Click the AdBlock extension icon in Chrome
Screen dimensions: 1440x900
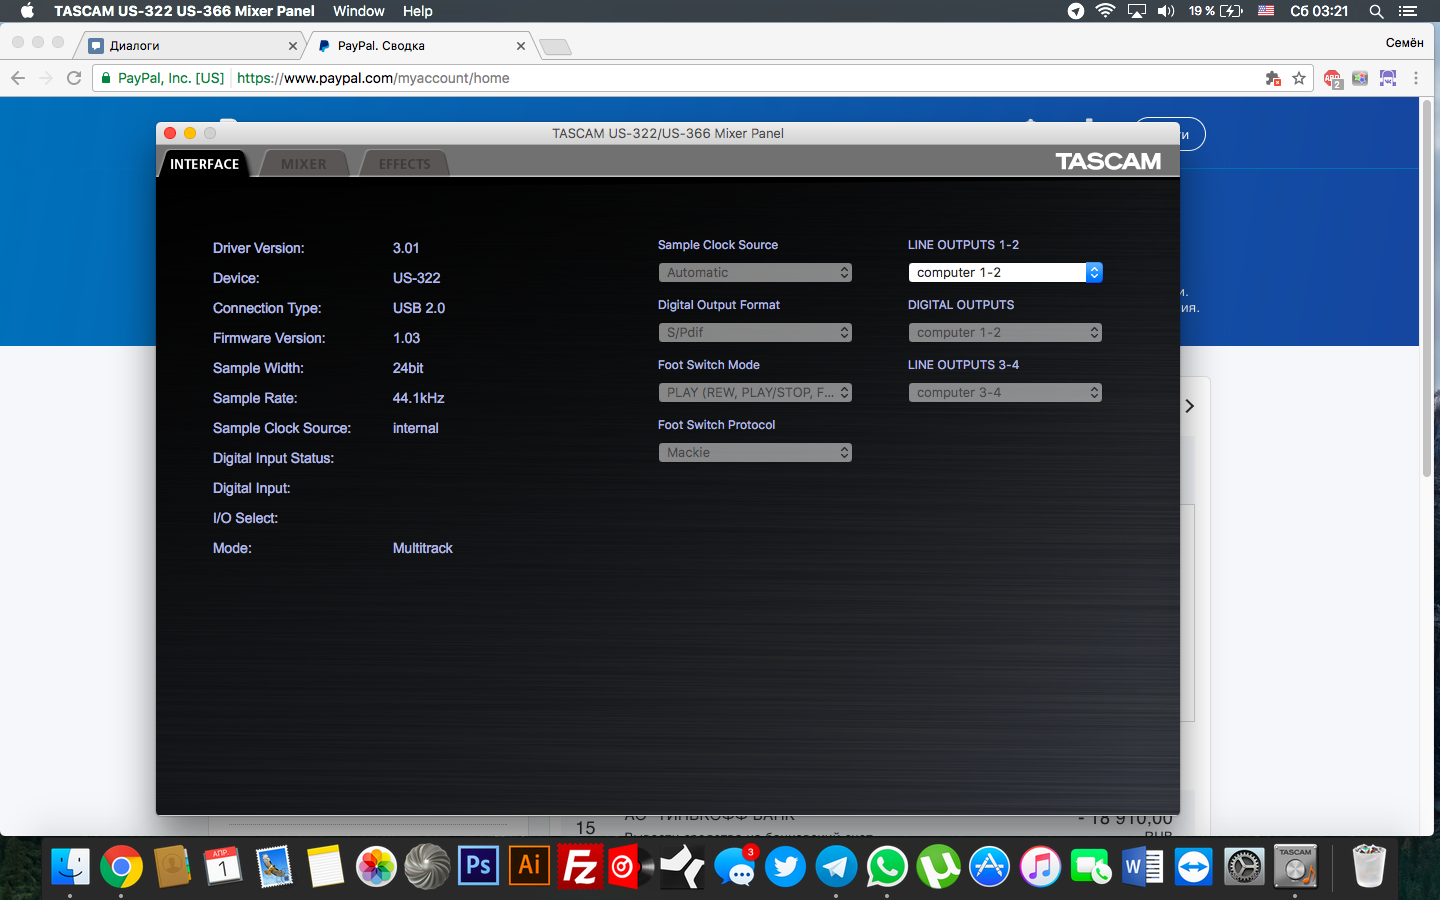(1332, 78)
